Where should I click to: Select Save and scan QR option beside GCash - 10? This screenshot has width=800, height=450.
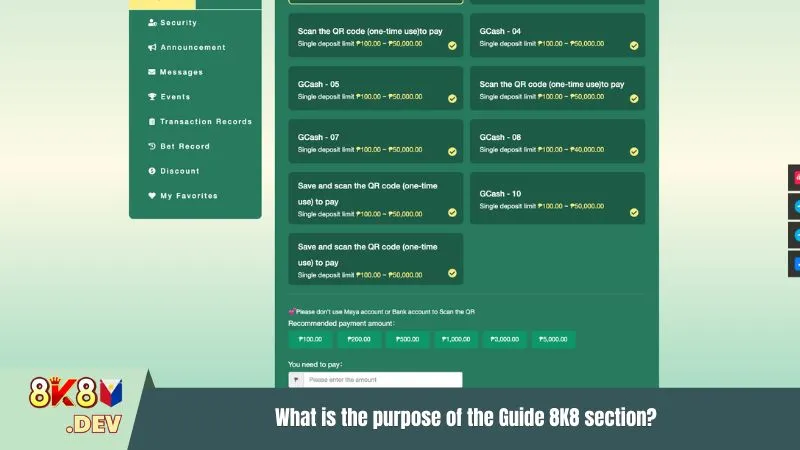(x=376, y=198)
